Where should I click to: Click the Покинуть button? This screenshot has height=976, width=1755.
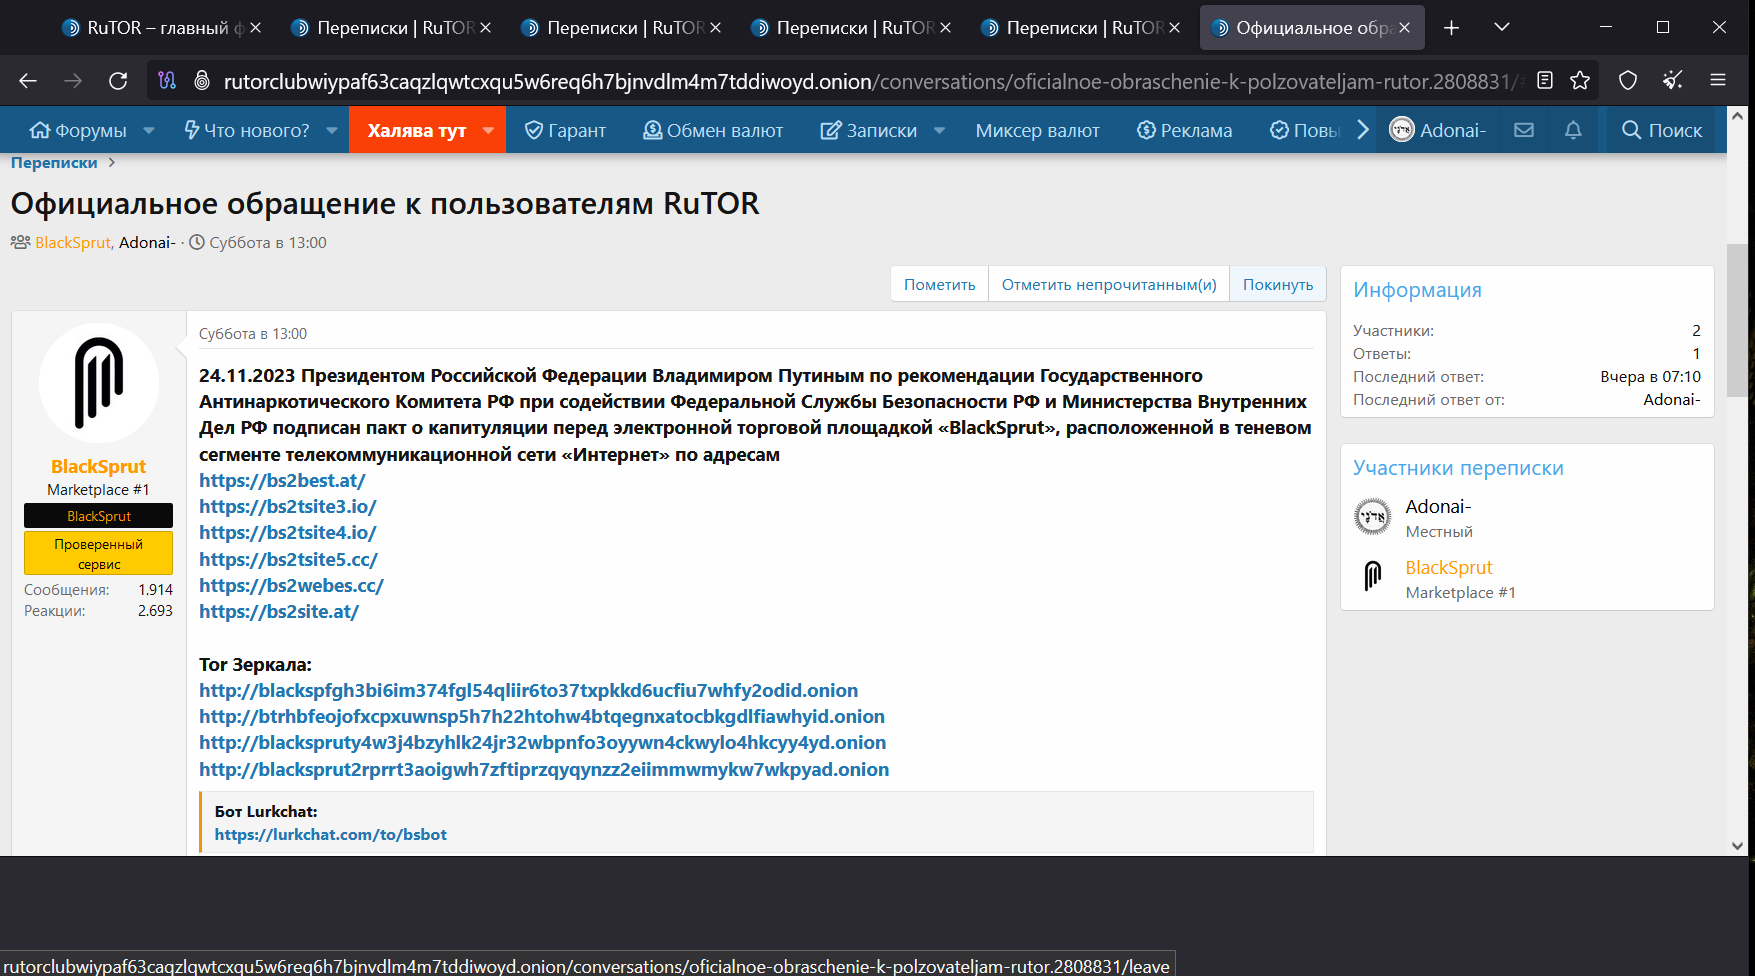[x=1277, y=284]
